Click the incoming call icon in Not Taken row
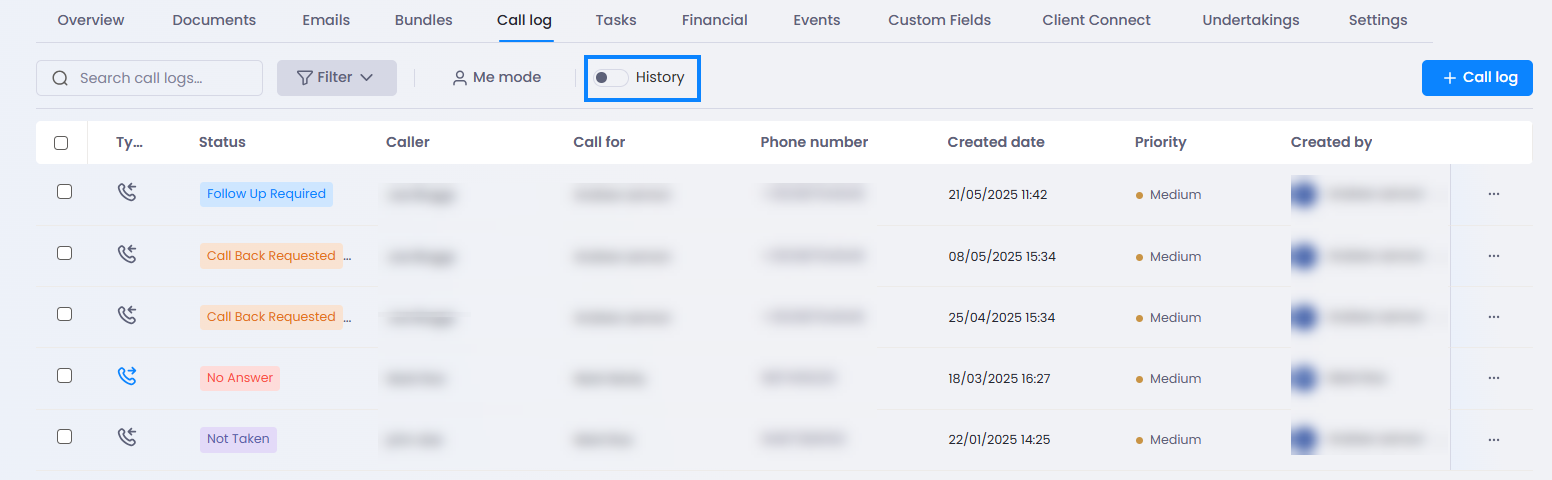This screenshot has height=480, width=1552. point(126,438)
